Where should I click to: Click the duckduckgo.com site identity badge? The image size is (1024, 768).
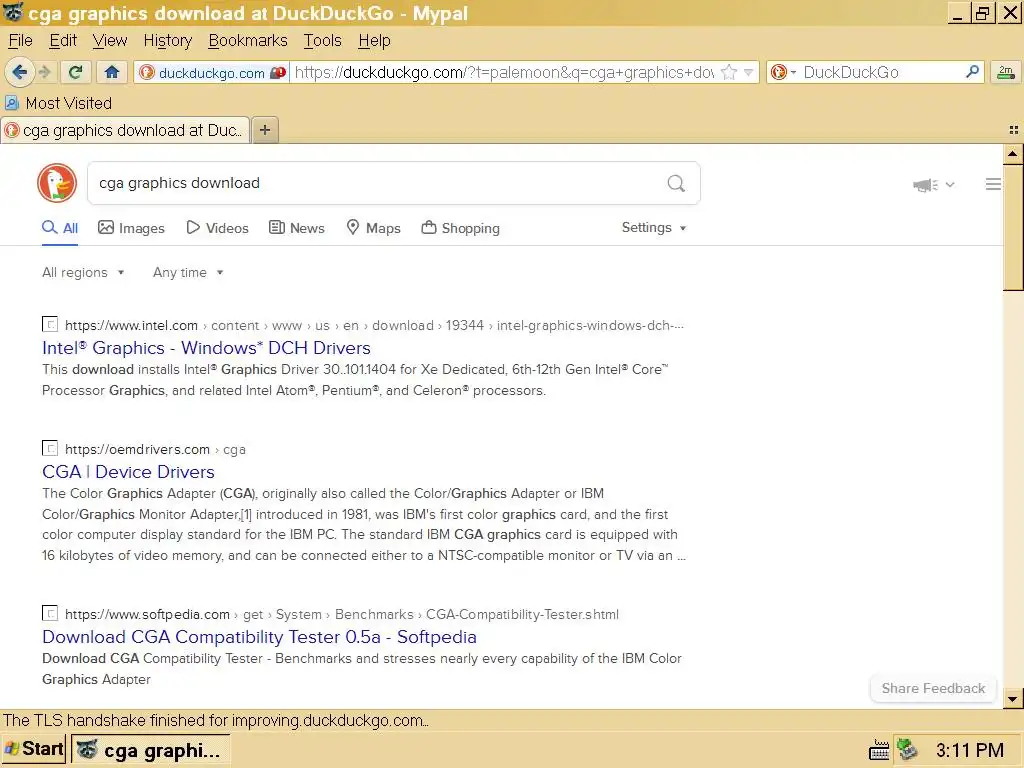coord(212,72)
